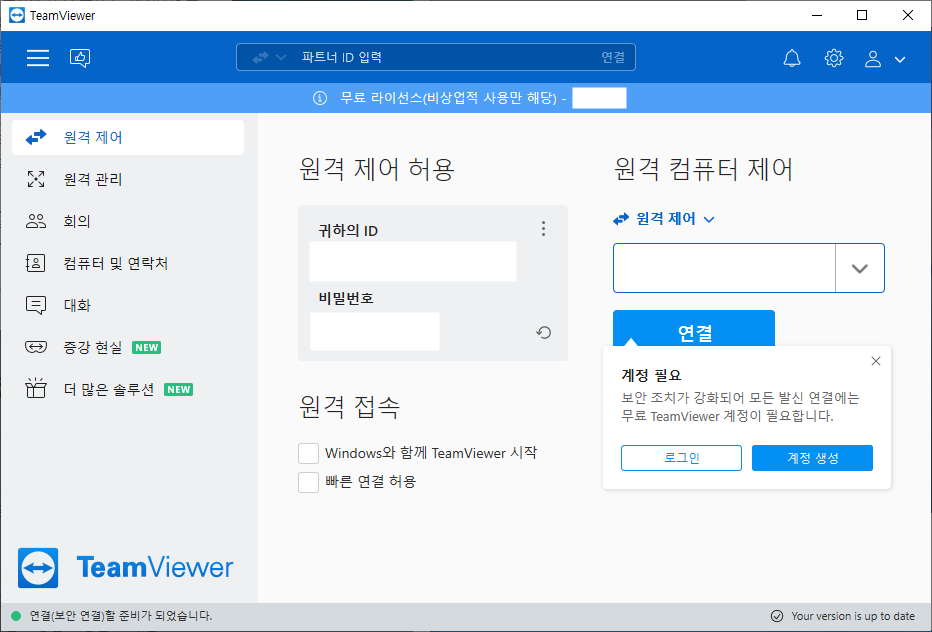
Task: Expand the 원격 제어 mode dropdown
Action: [x=664, y=219]
